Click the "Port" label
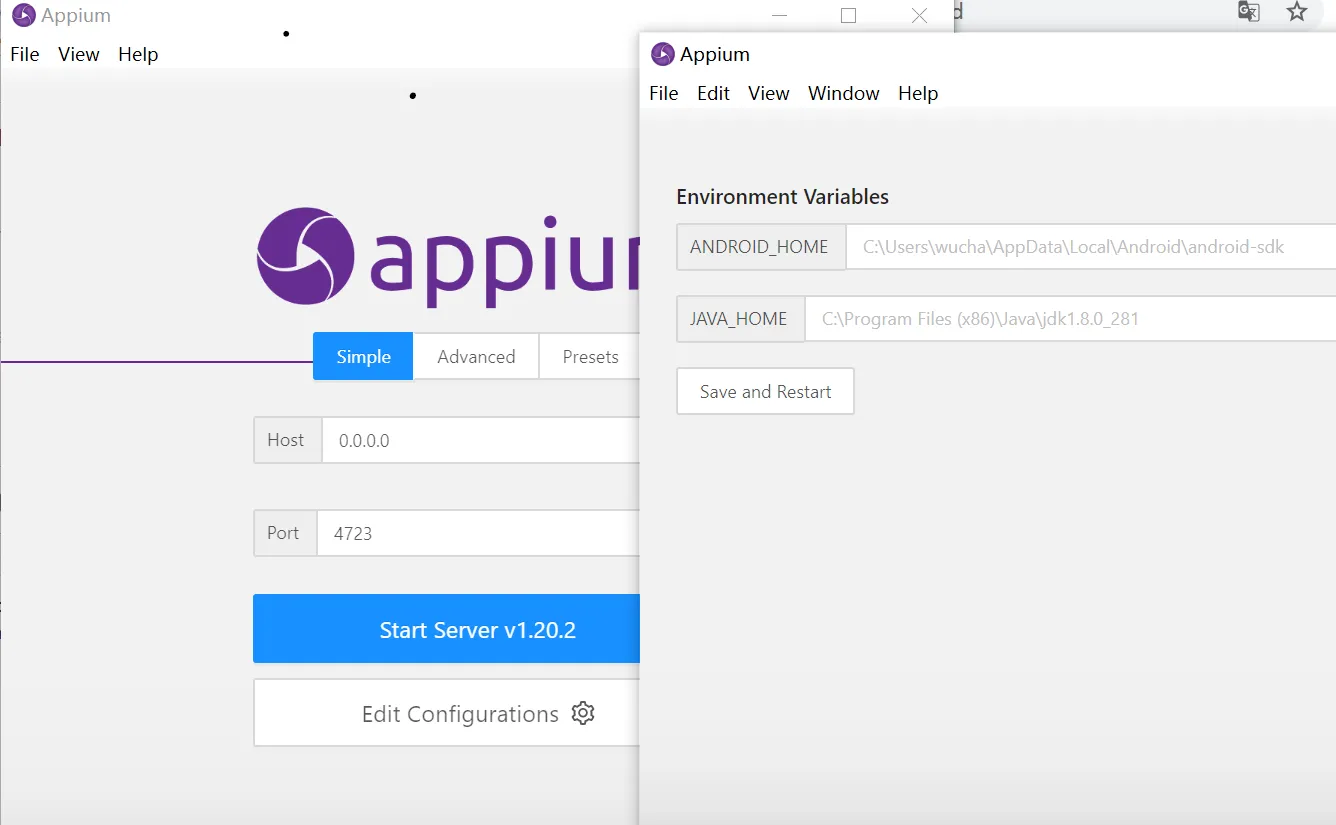The image size is (1336, 825). coord(283,533)
